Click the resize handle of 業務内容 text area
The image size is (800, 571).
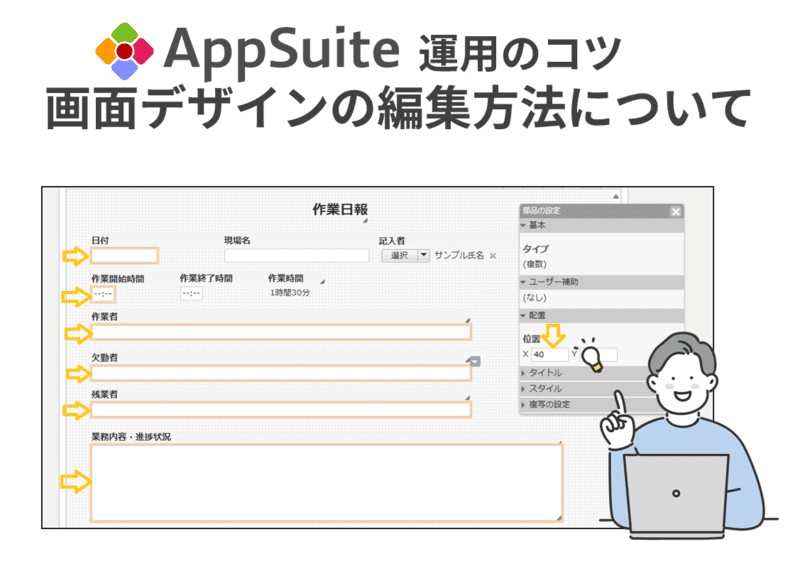tap(559, 518)
